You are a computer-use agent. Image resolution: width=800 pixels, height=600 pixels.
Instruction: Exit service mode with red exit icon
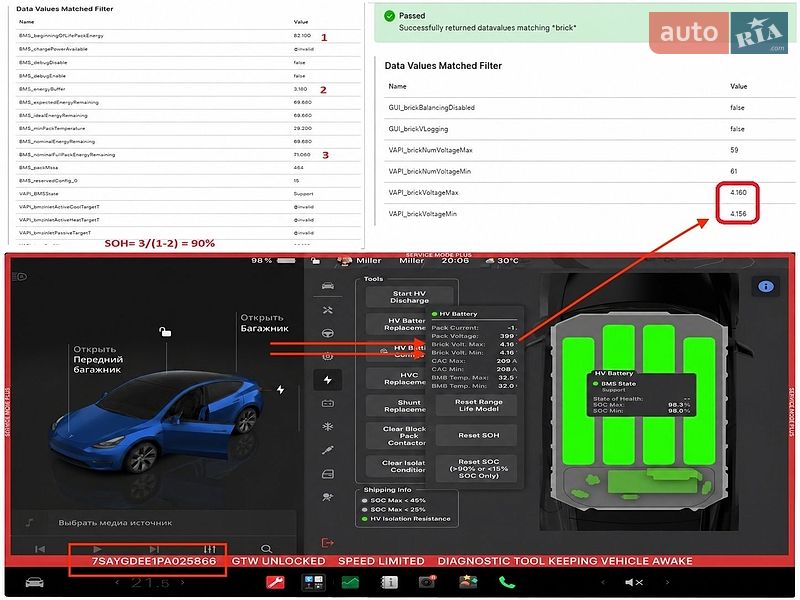[328, 543]
